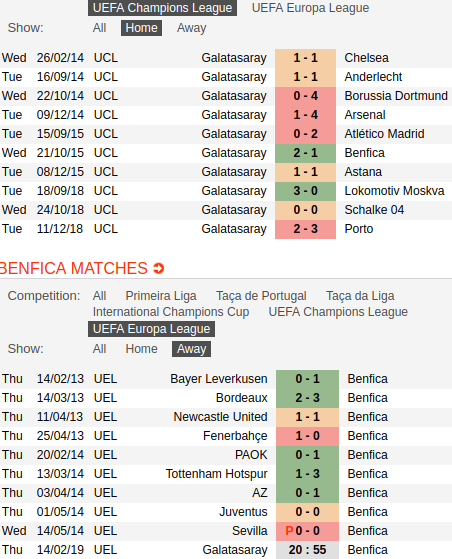Open upcoming Galatasaray vs Benfica 20:55 match

(307, 550)
